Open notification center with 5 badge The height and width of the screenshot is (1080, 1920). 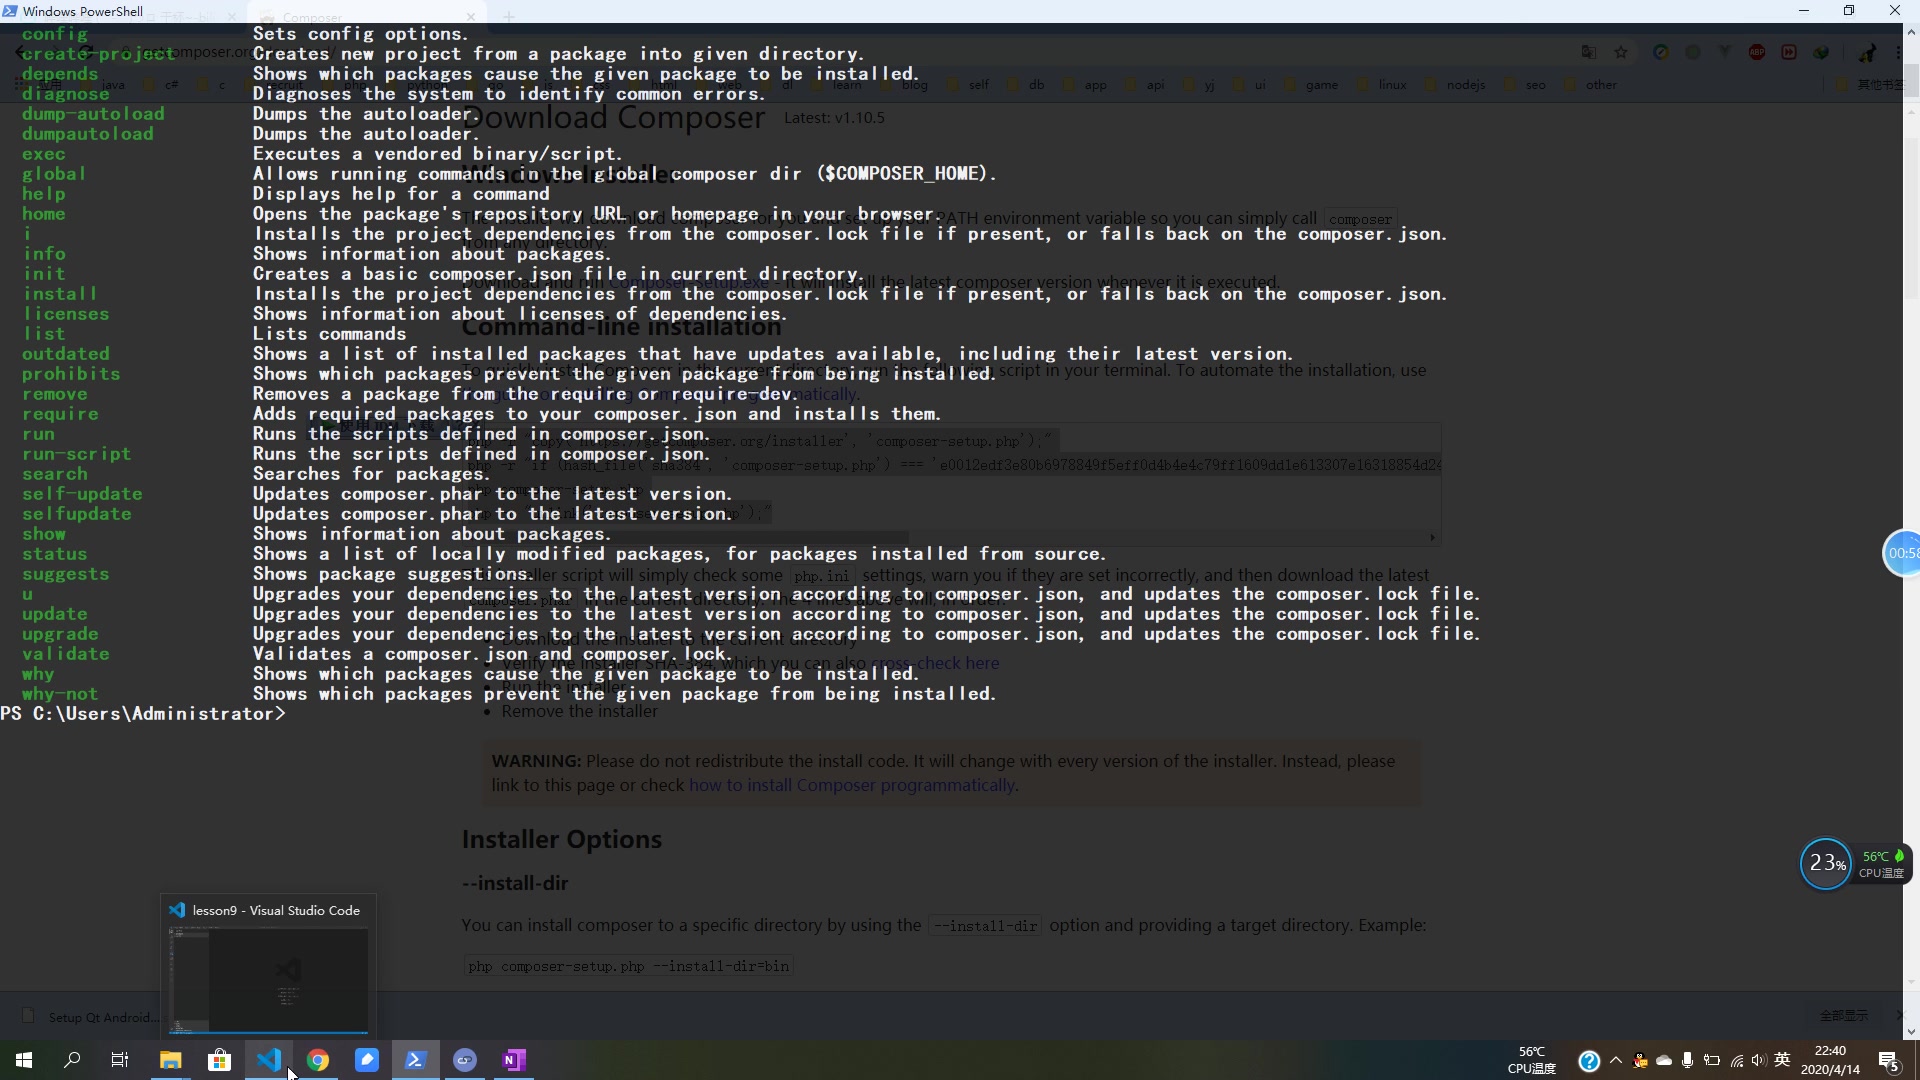click(1889, 1061)
